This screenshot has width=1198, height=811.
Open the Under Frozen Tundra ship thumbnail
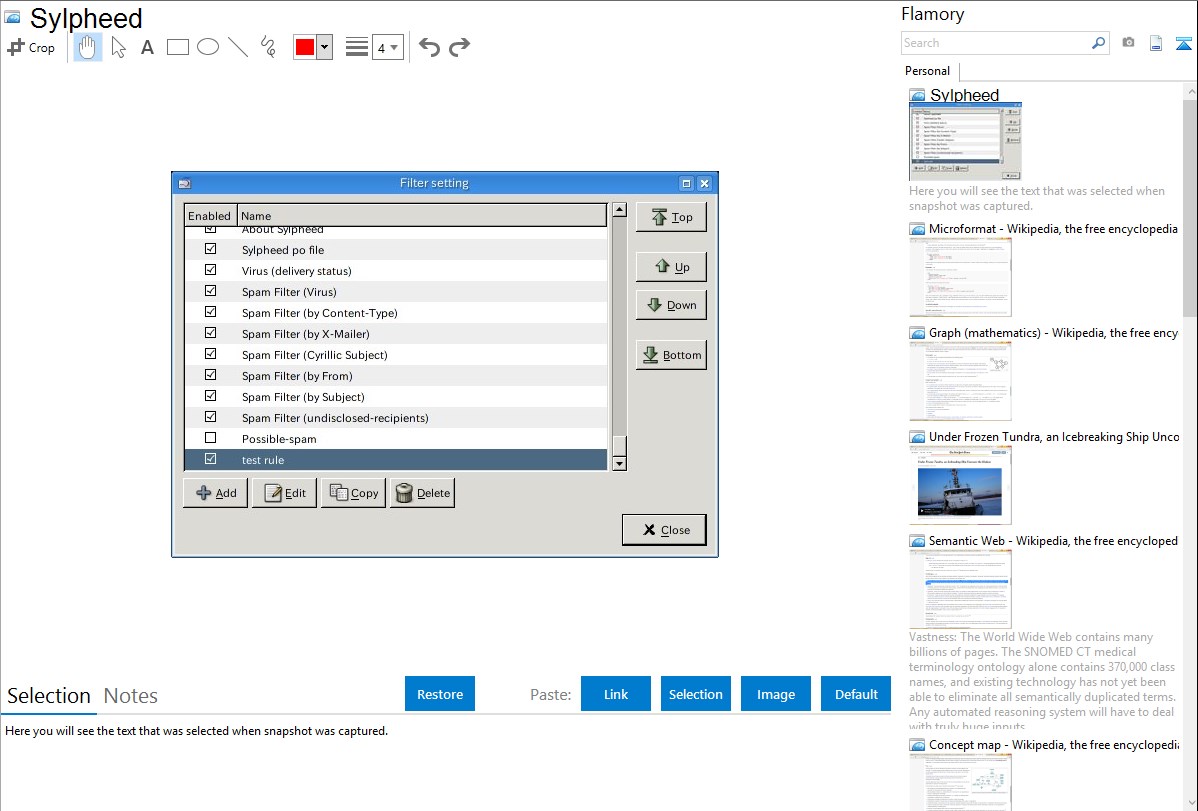960,485
